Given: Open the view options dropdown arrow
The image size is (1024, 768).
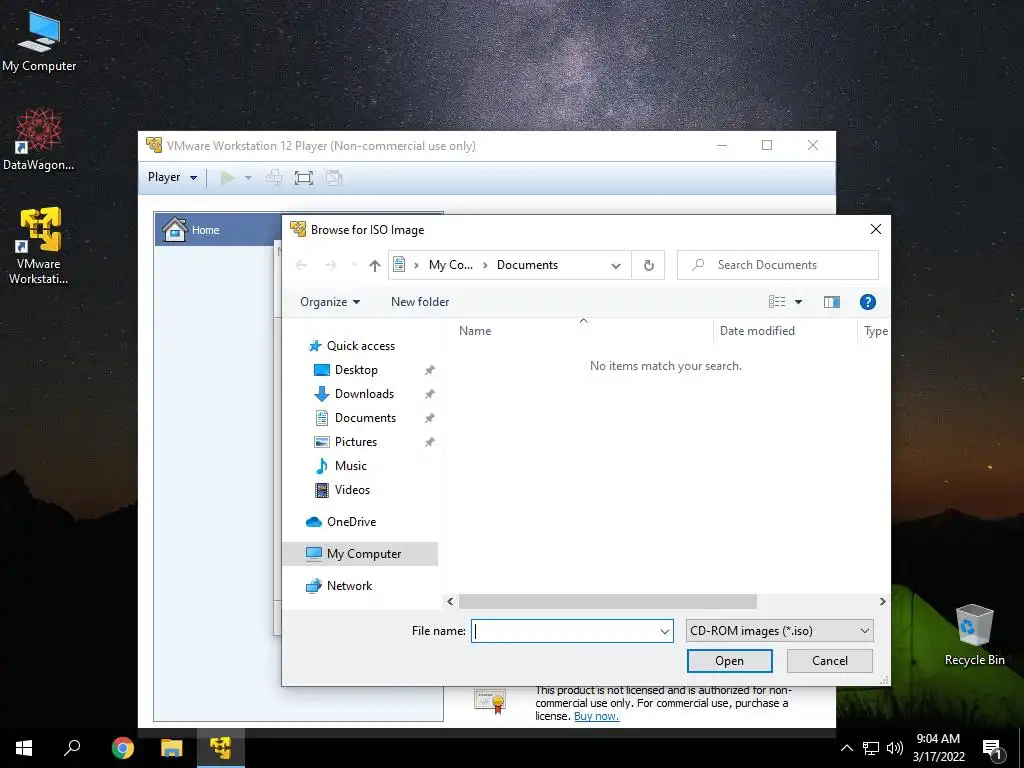Looking at the screenshot, I should (x=798, y=302).
